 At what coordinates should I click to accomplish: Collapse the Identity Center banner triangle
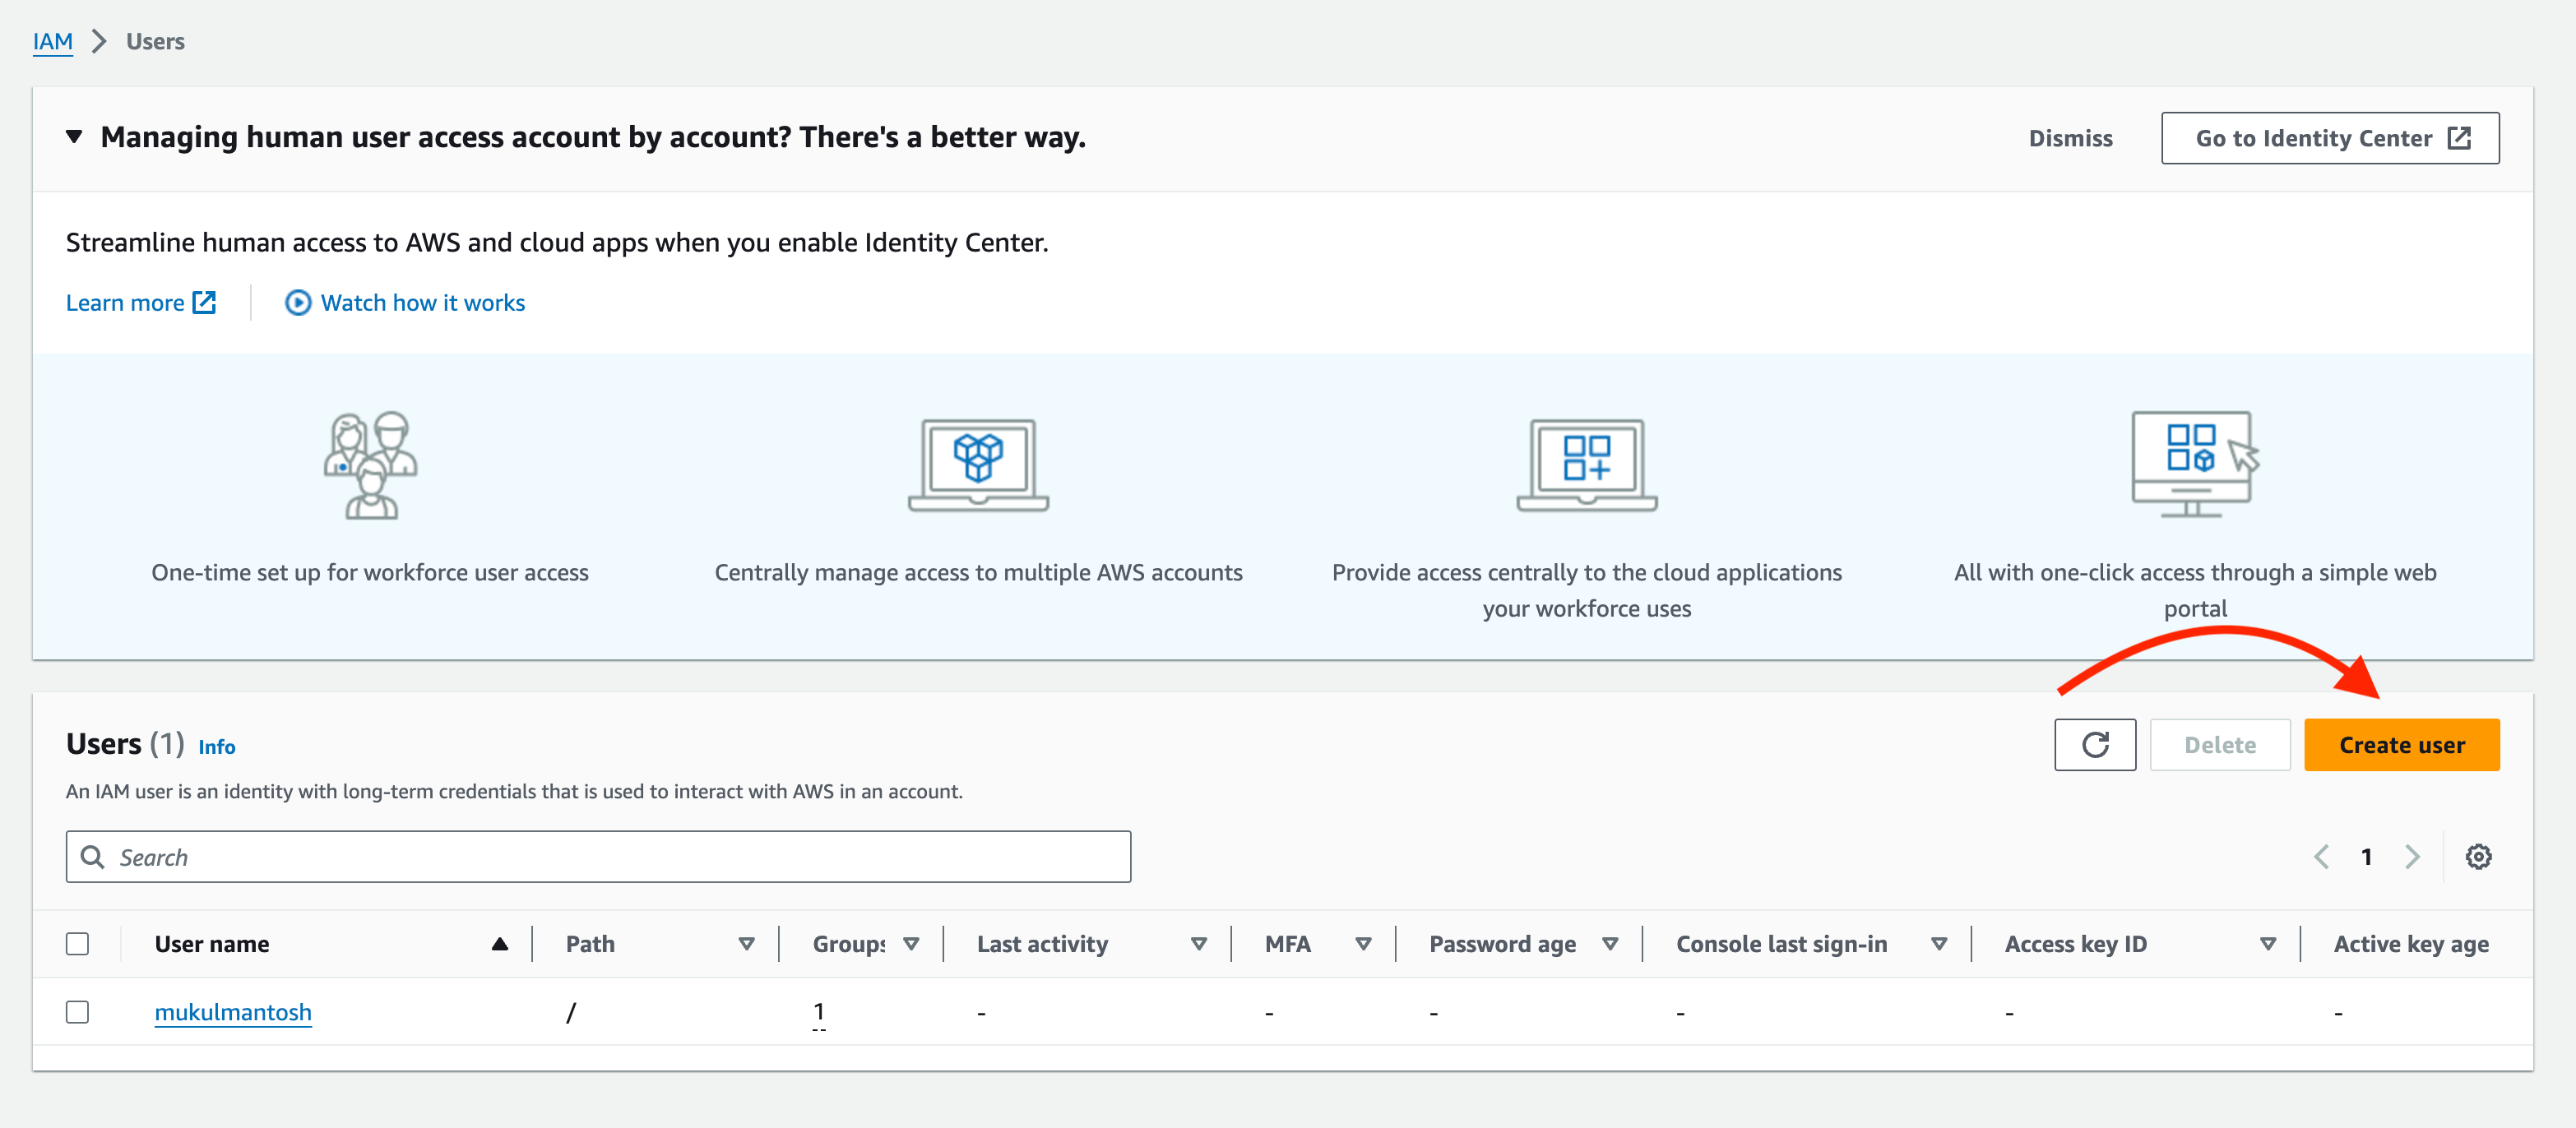[74, 137]
